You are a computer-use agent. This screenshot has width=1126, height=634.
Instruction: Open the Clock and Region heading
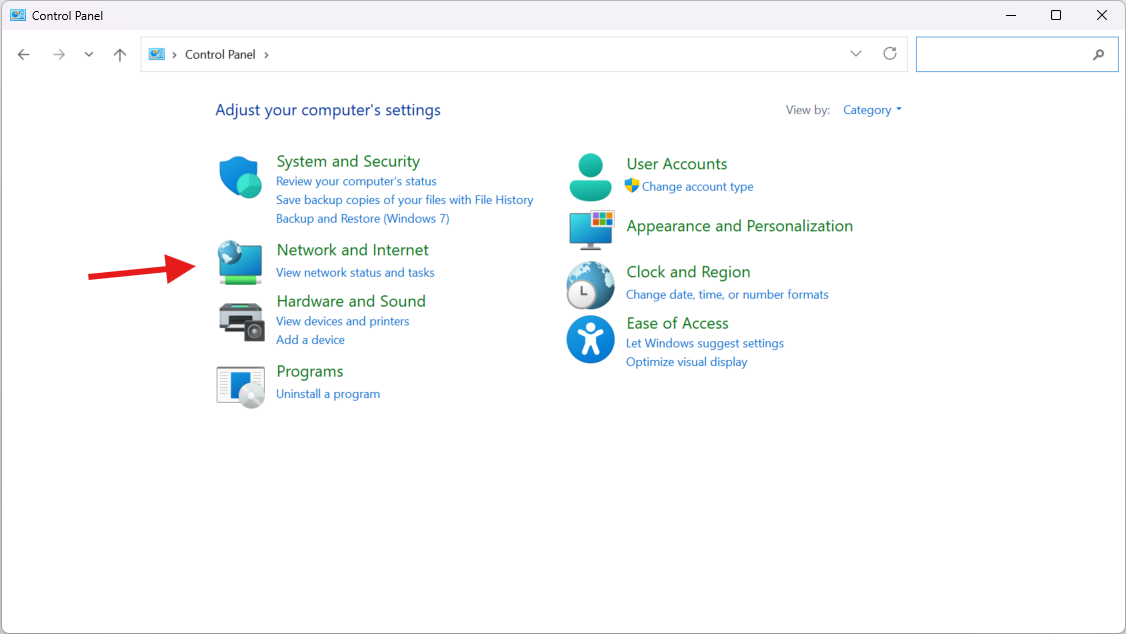tap(688, 272)
